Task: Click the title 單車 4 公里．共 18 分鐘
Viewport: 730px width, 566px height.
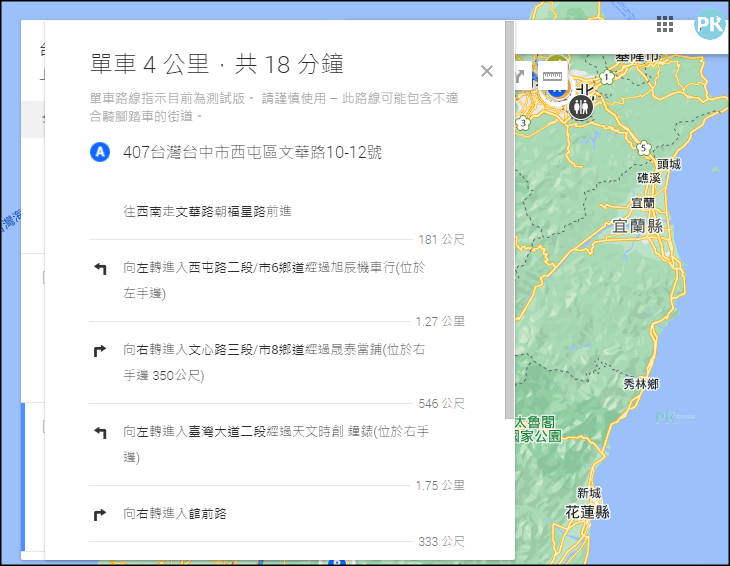Action: click(217, 64)
